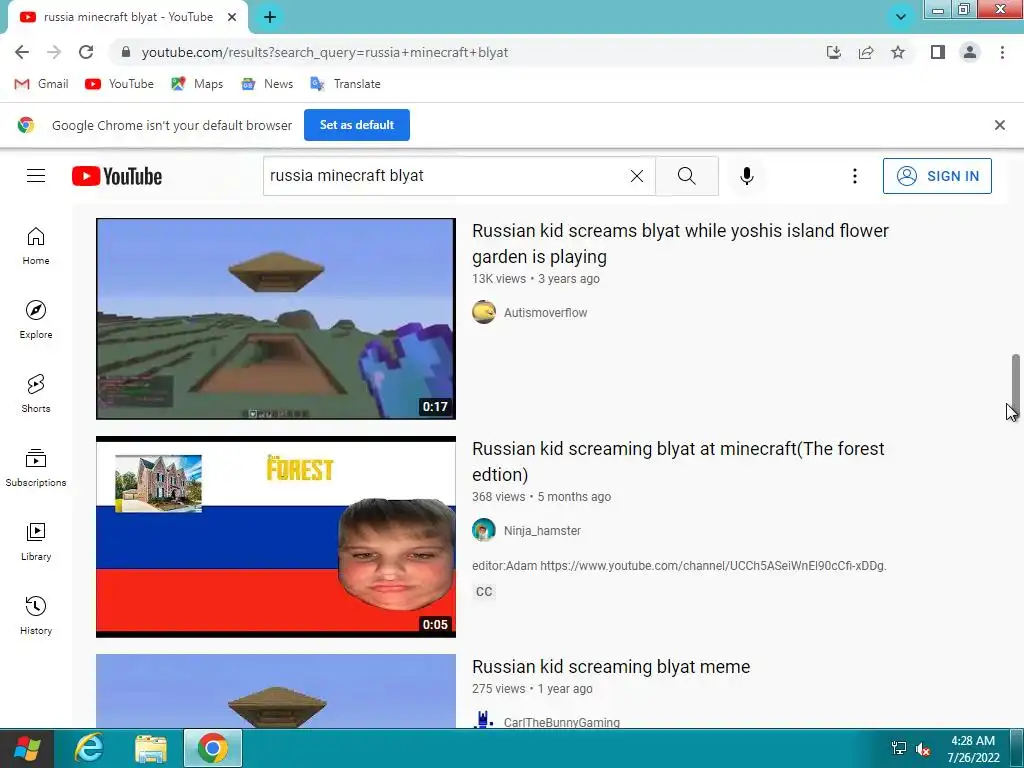The height and width of the screenshot is (768, 1024).
Task: Open the Ninja_hamster channel avatar
Action: (484, 530)
